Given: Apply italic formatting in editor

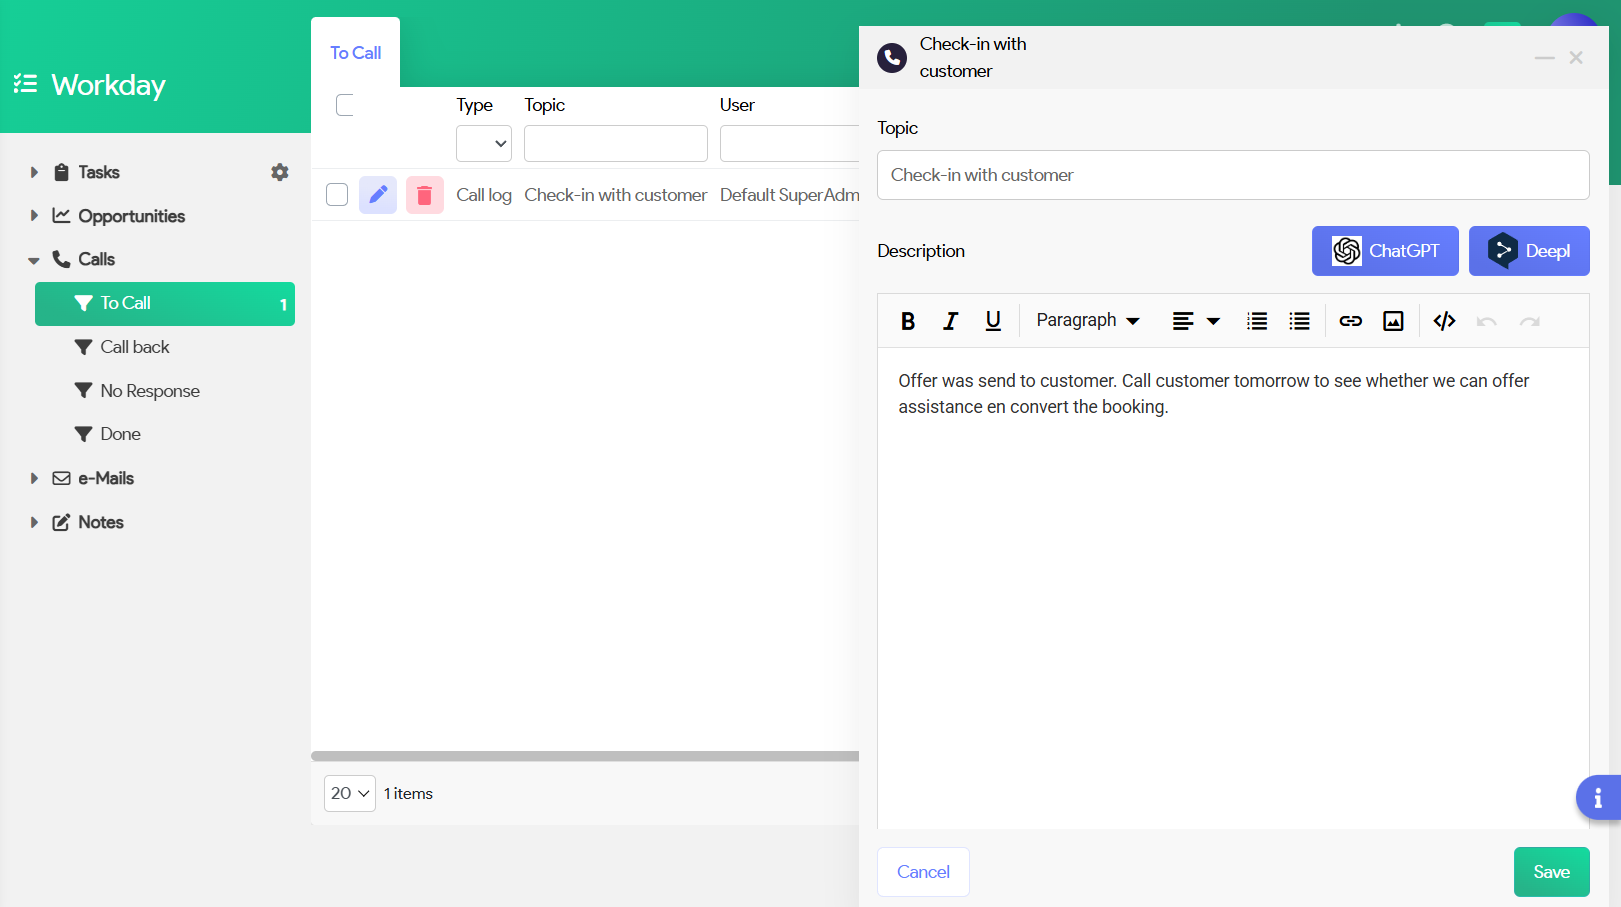Looking at the screenshot, I should tap(950, 321).
